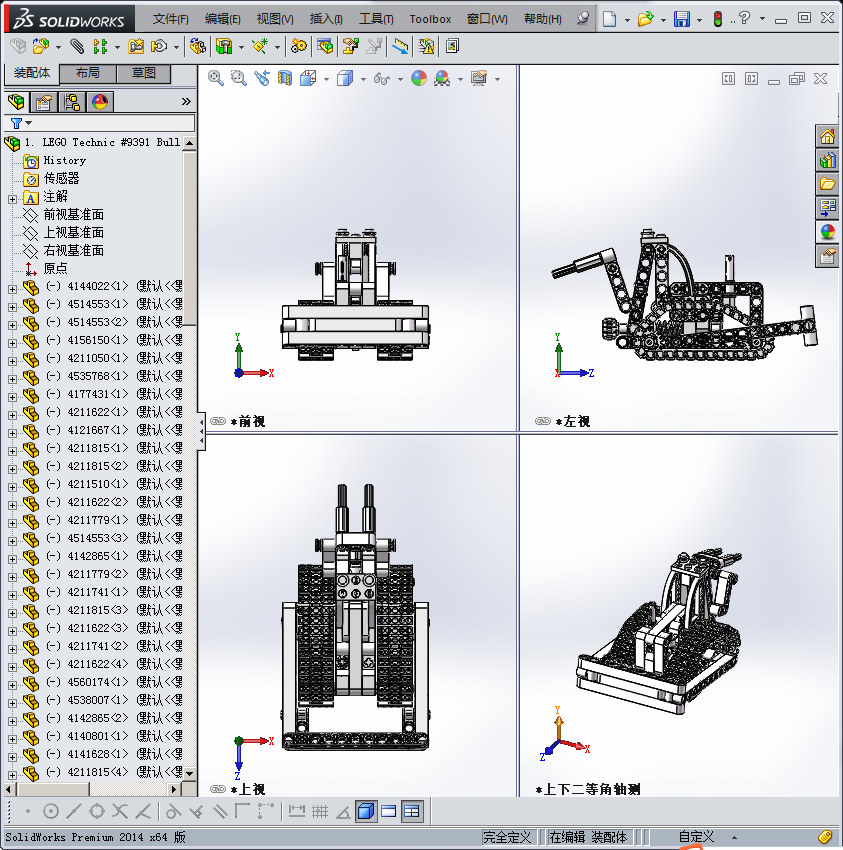Viewport: 843px width, 850px height.
Task: Click the feature tree filter input field
Action: tap(112, 123)
